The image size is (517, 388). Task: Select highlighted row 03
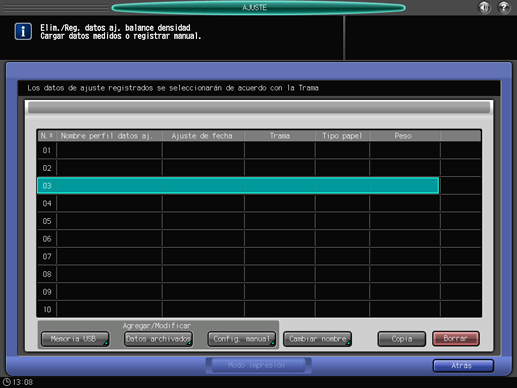[x=238, y=186]
